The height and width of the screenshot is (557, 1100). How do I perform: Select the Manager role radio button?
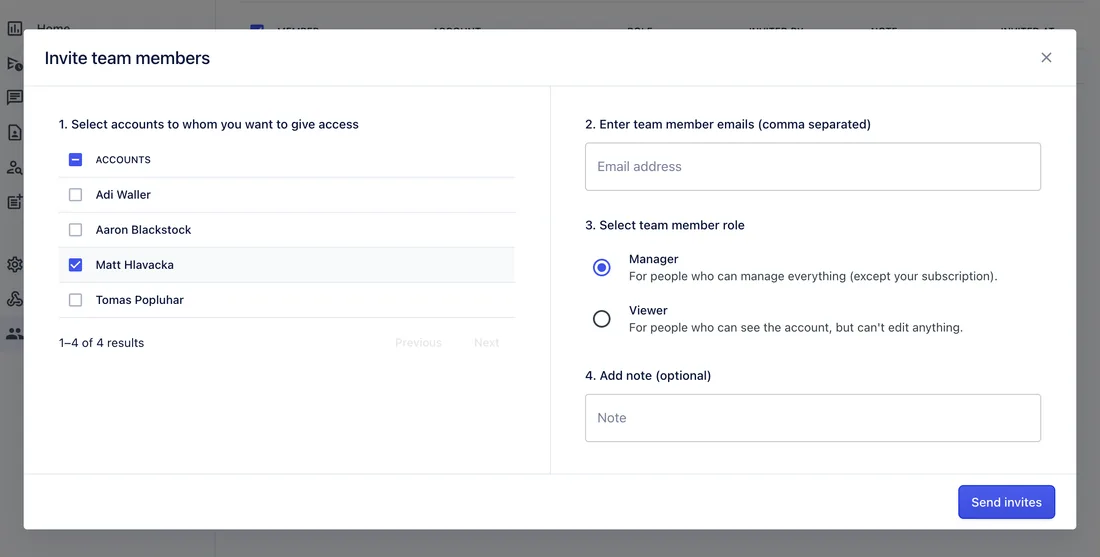601,267
